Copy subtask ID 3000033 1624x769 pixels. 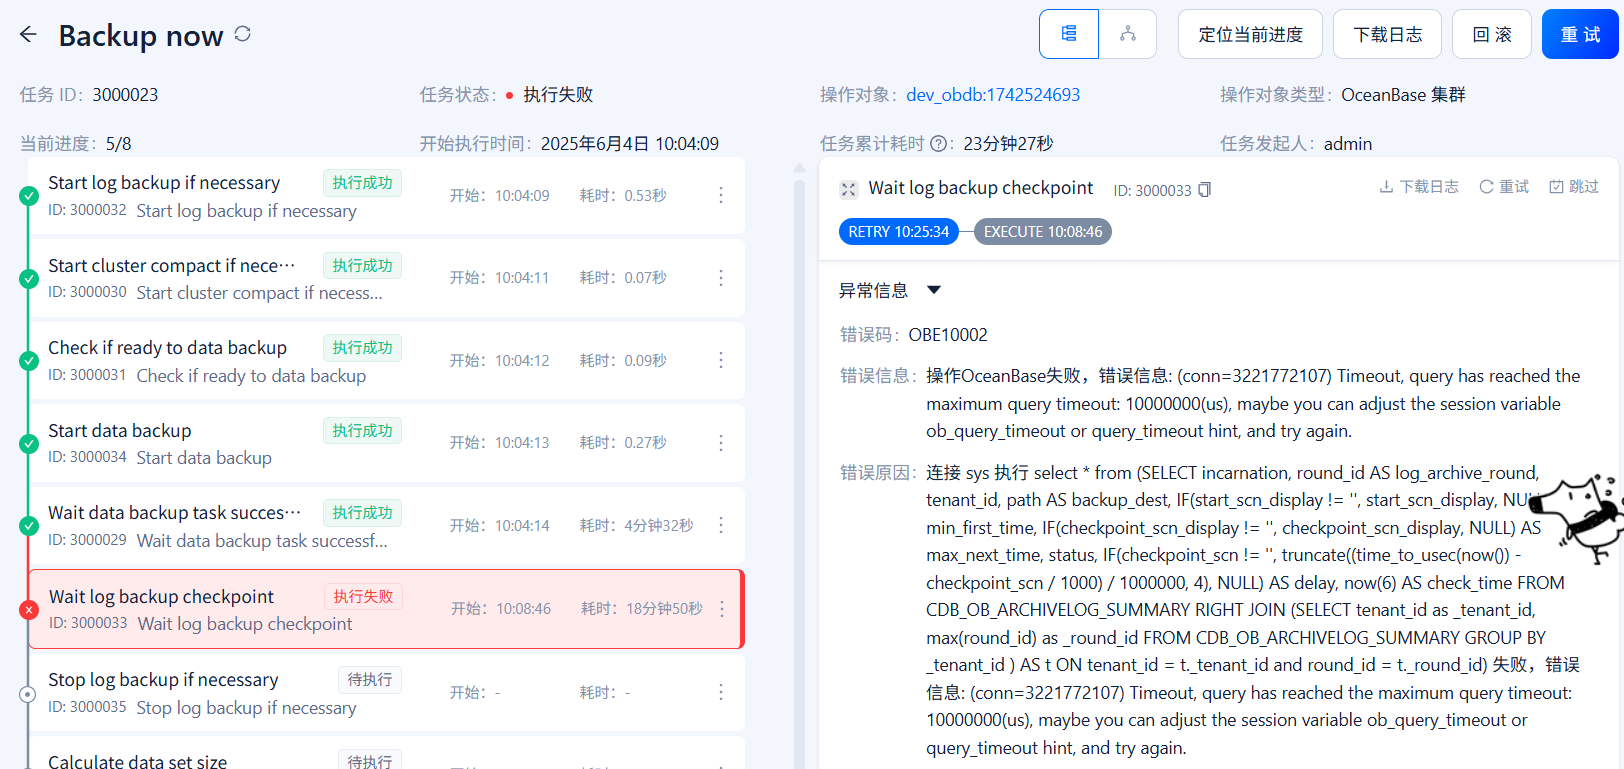(x=1205, y=190)
